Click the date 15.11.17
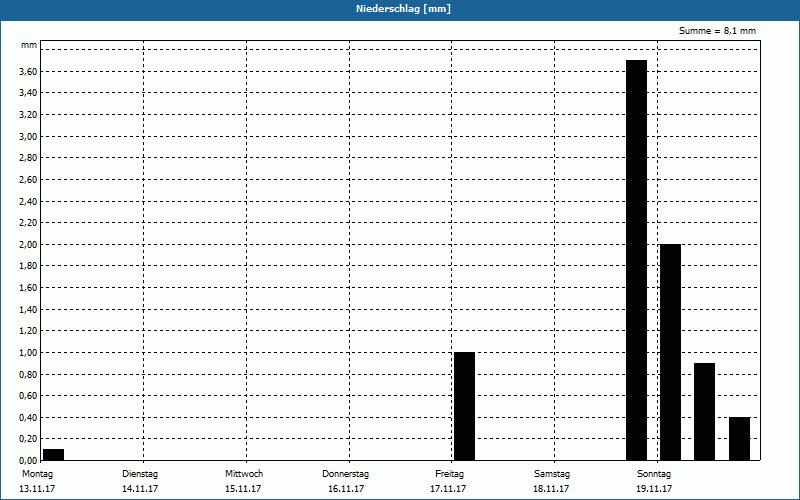 click(x=243, y=489)
